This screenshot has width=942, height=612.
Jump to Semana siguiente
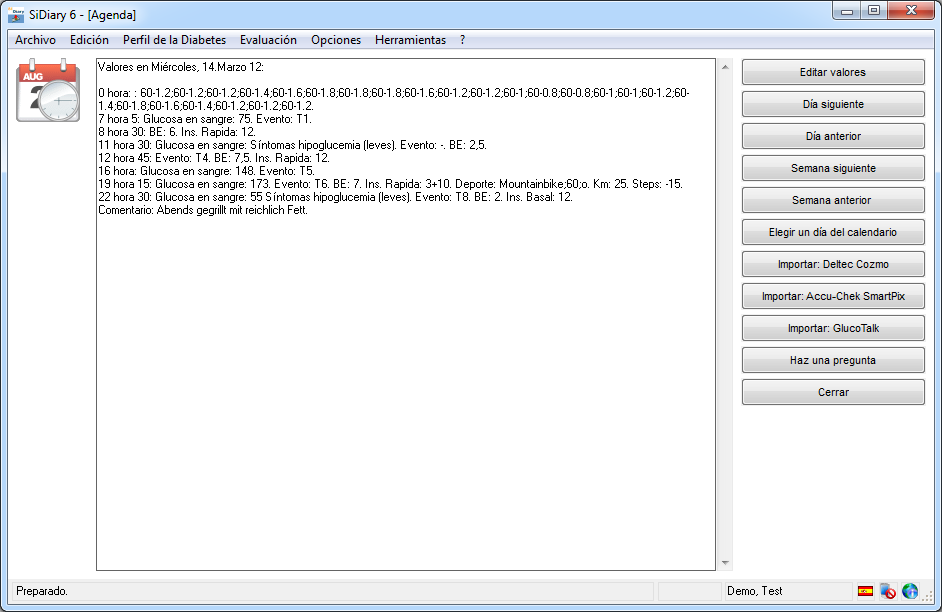(x=832, y=168)
